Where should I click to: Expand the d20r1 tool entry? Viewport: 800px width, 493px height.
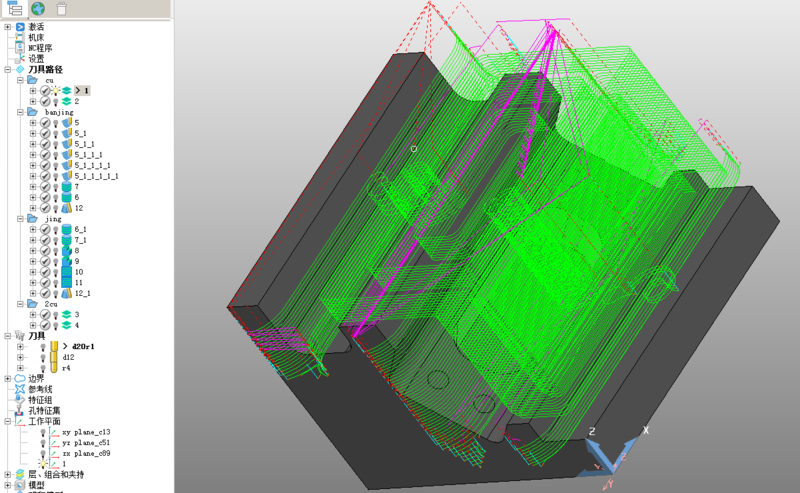[20, 347]
